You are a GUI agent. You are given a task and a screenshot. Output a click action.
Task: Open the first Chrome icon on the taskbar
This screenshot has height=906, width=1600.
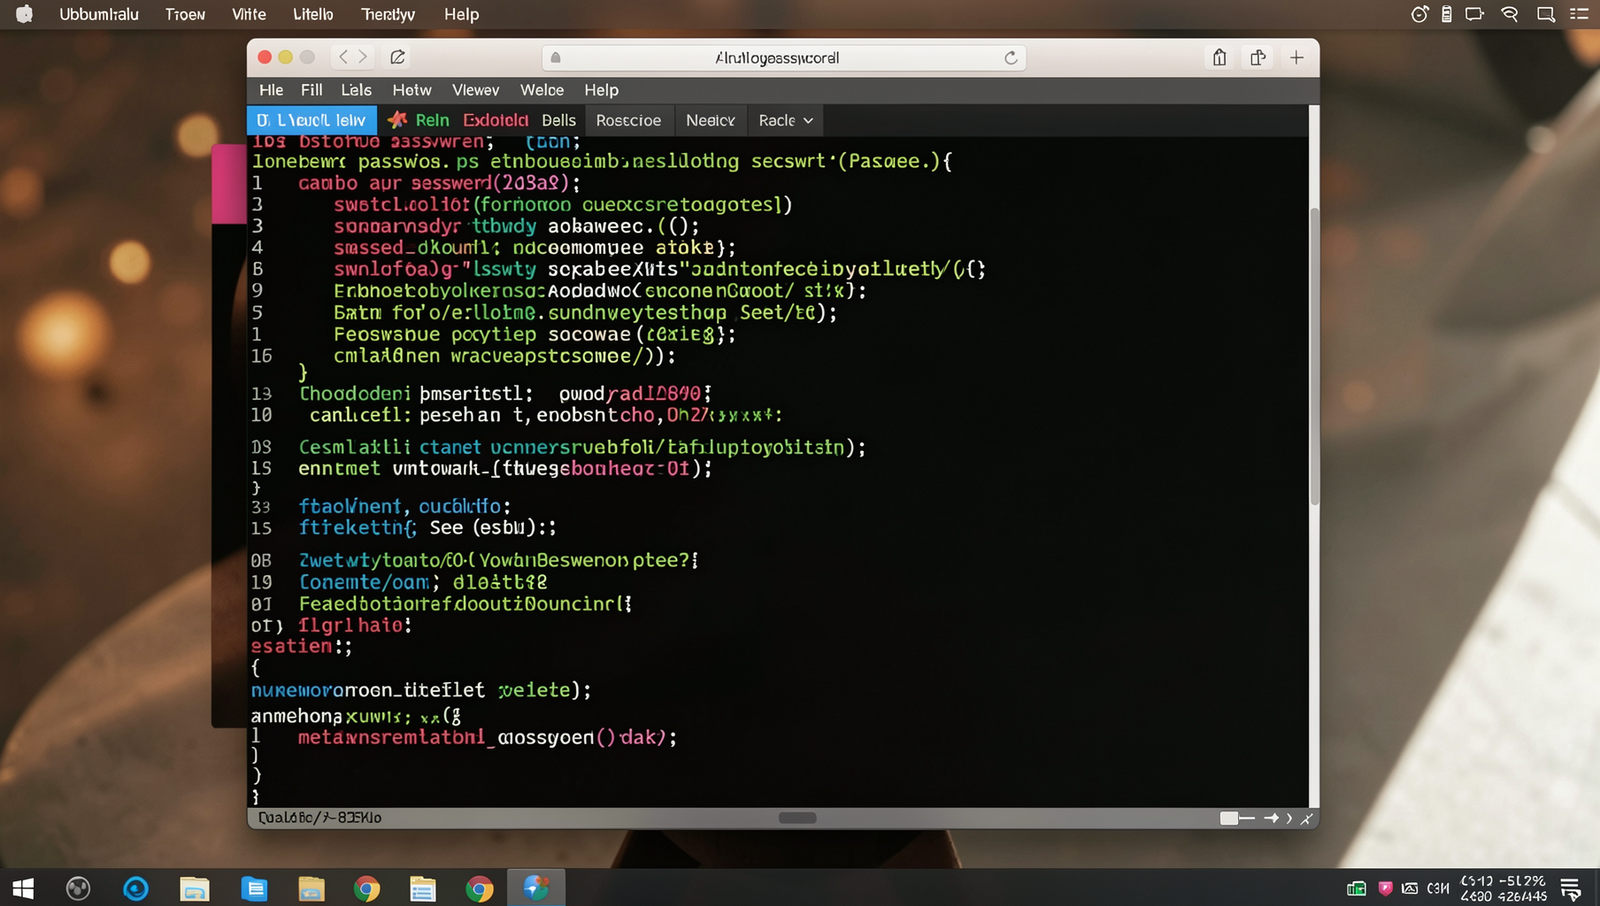(x=367, y=888)
